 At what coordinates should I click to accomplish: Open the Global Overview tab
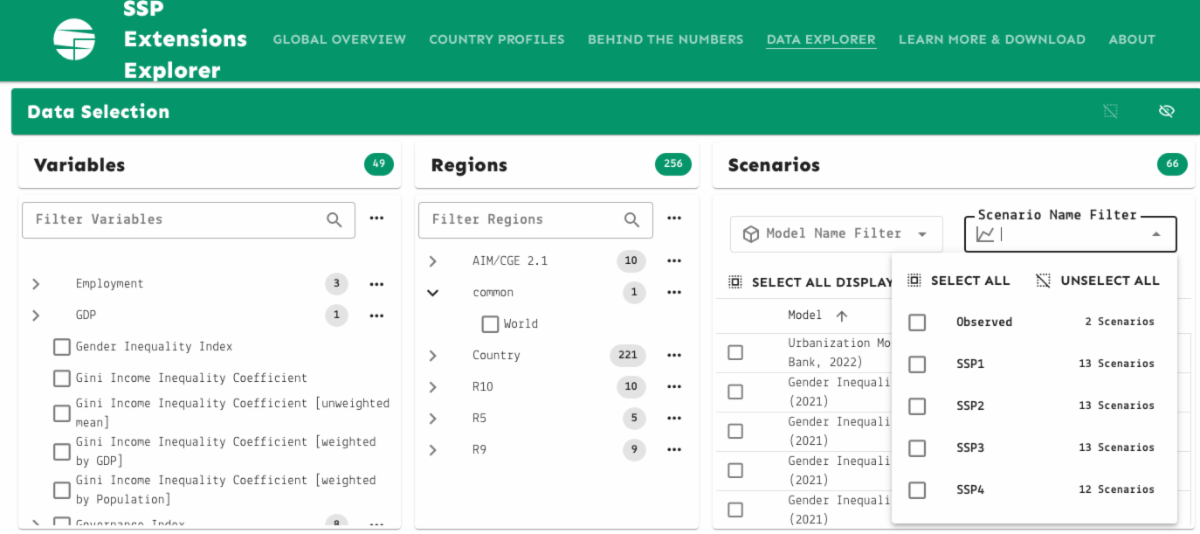[339, 40]
